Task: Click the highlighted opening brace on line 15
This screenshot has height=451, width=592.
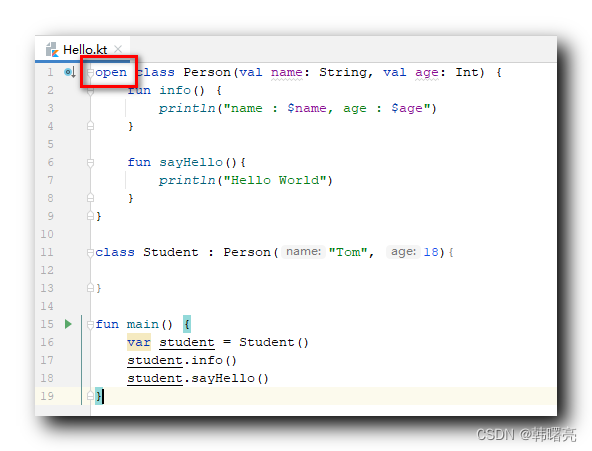Action: point(187,324)
